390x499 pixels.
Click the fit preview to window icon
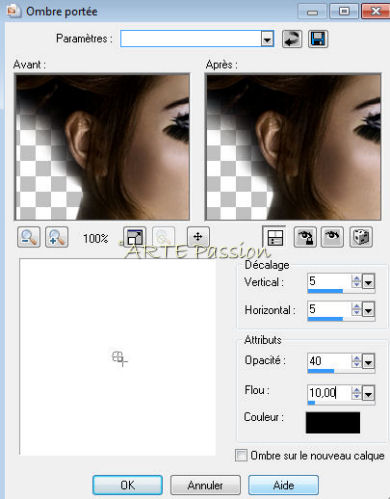click(135, 237)
